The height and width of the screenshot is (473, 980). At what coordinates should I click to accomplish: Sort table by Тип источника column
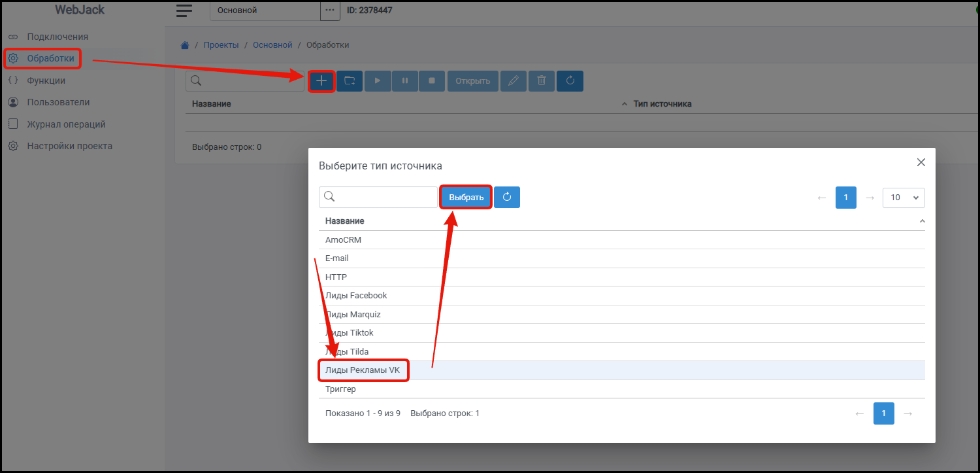click(662, 104)
